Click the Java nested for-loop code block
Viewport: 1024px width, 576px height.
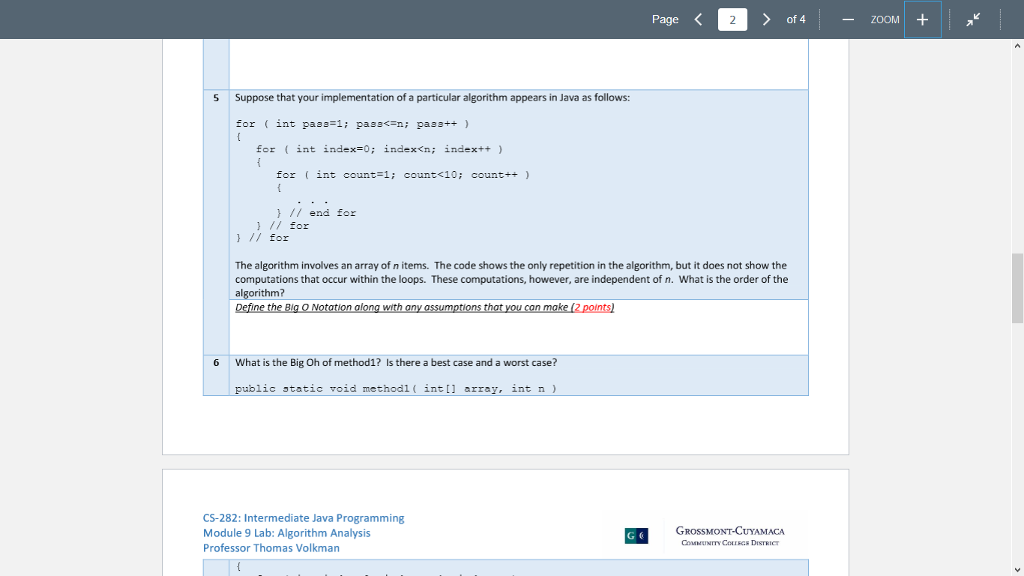[370, 180]
